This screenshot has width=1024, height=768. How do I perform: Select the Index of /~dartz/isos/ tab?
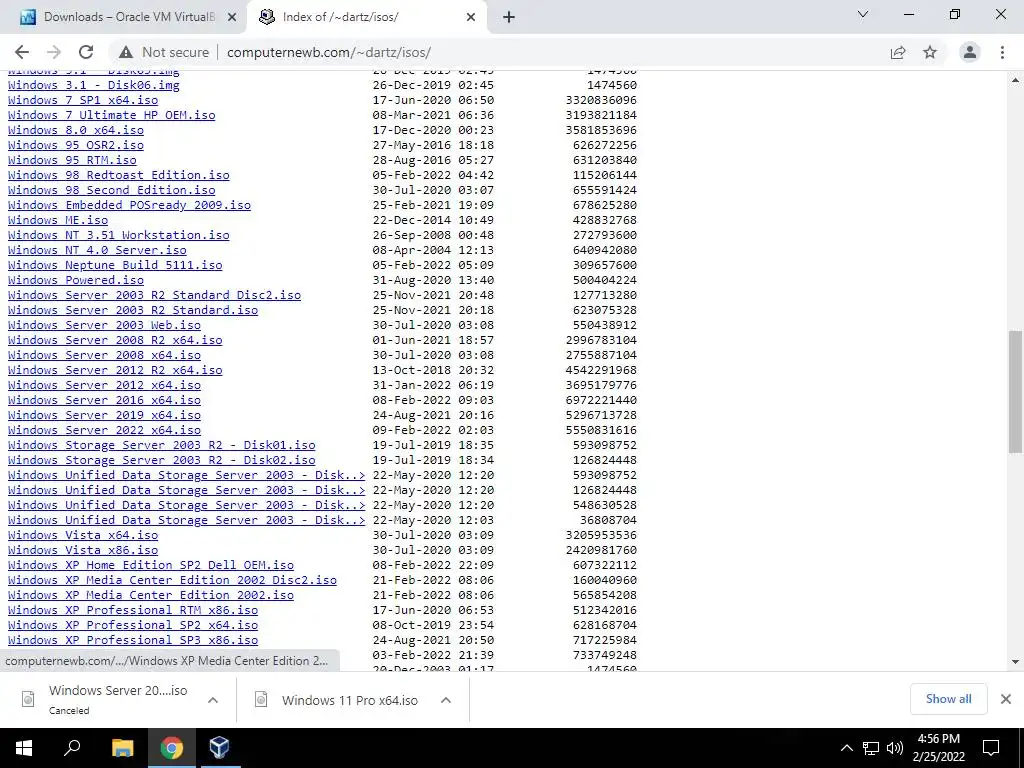coord(367,17)
